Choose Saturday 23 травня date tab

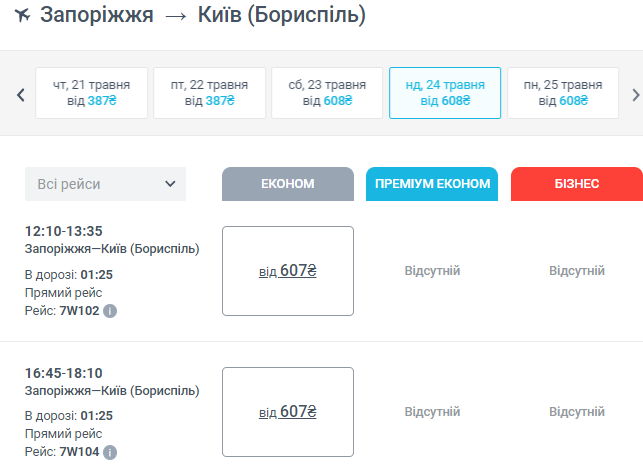point(327,93)
